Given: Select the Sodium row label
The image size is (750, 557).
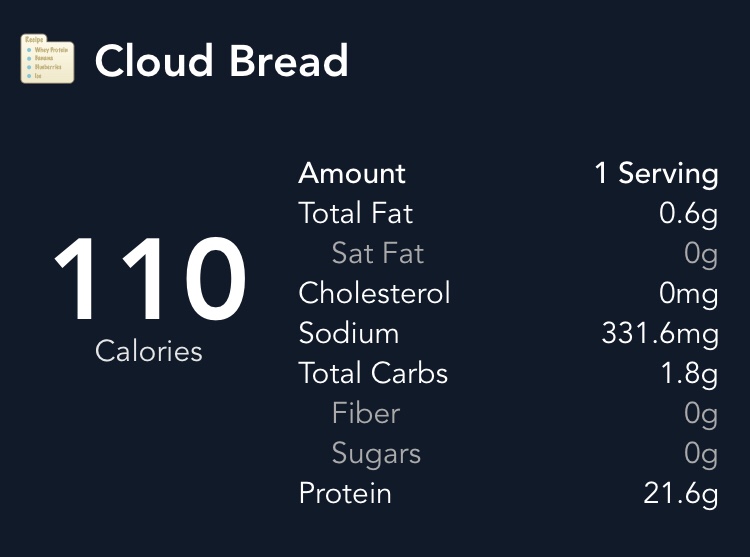Looking at the screenshot, I should point(348,333).
